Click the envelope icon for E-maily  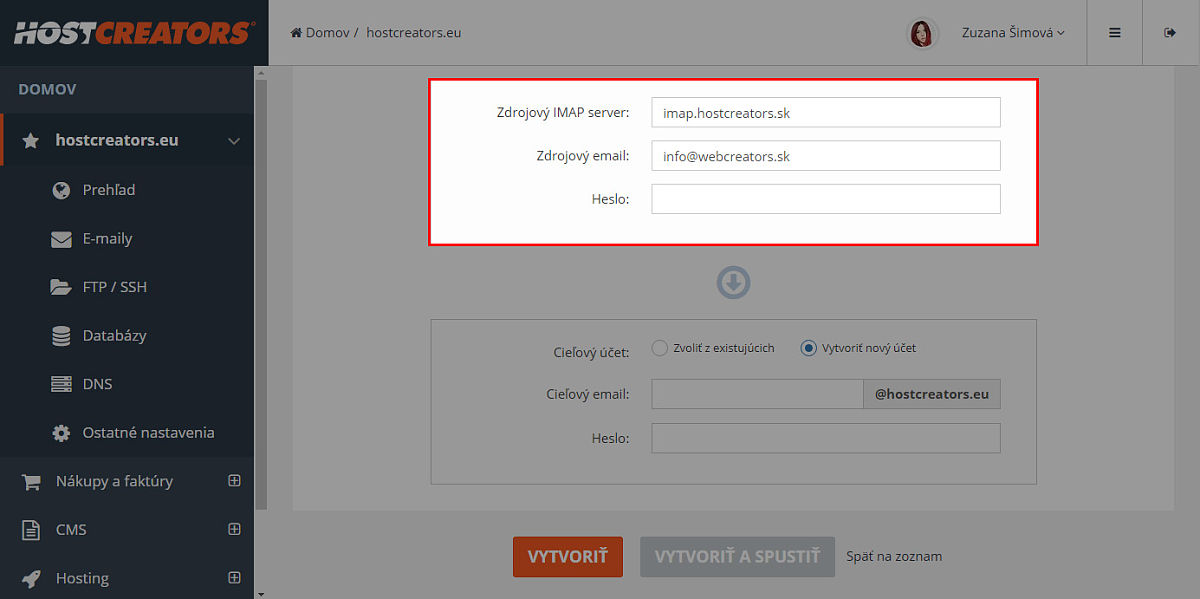point(61,239)
